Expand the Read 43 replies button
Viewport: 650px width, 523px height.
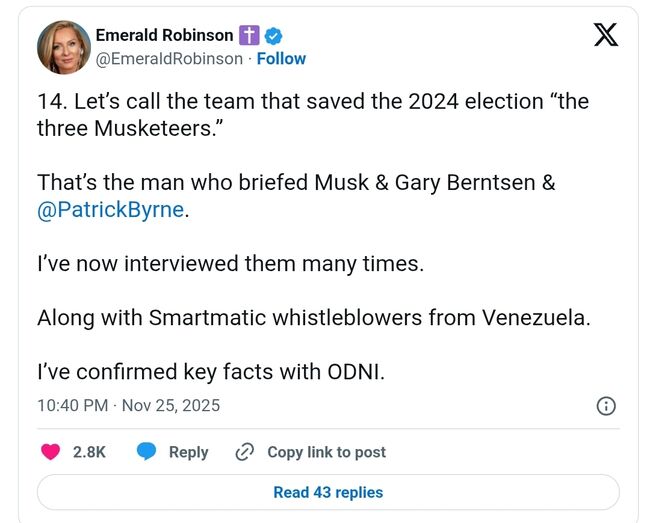pos(328,492)
